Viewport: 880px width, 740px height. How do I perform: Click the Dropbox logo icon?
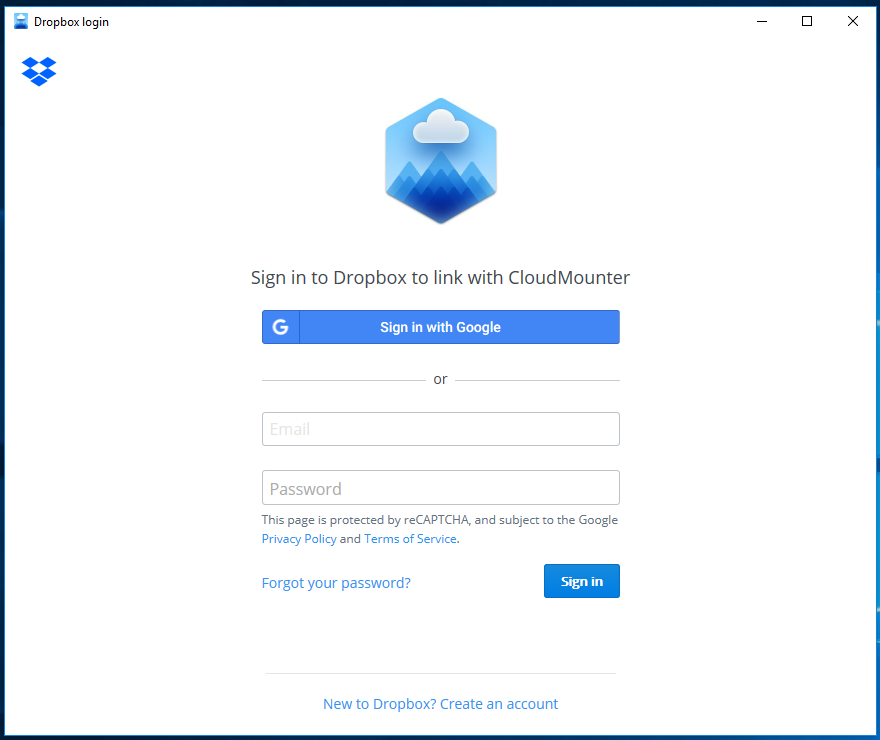[x=39, y=71]
